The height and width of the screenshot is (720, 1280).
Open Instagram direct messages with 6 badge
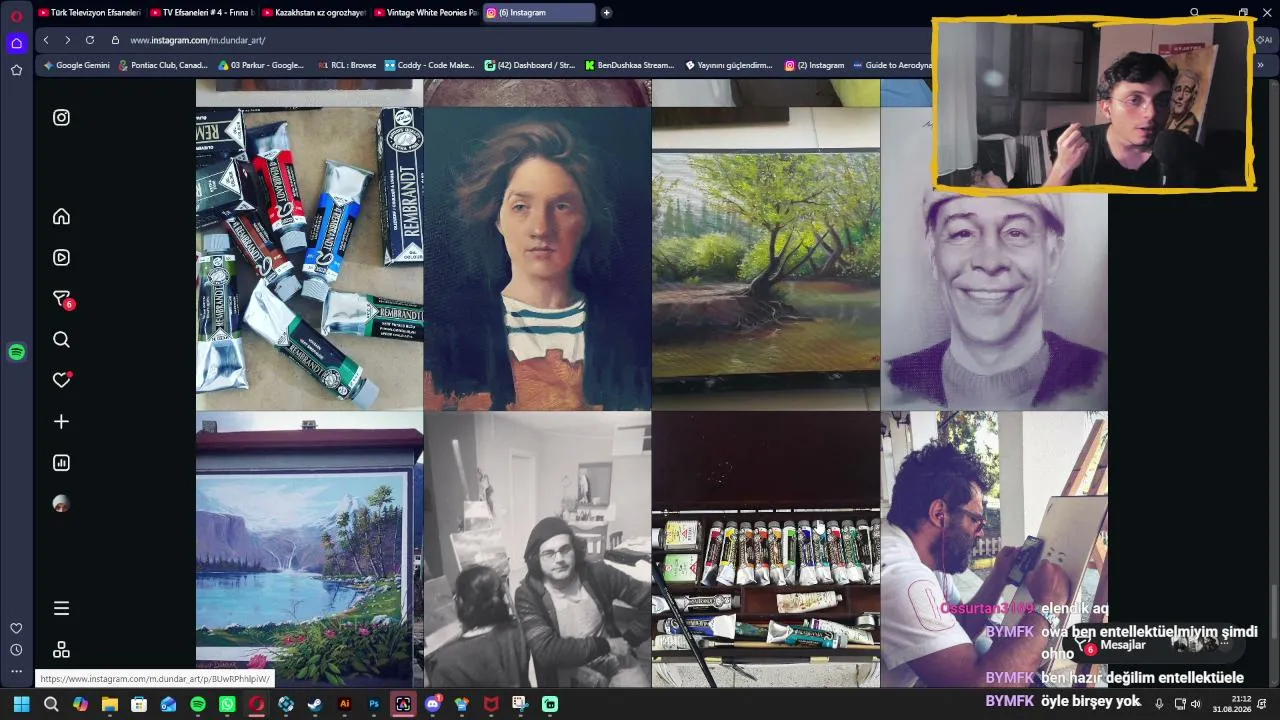click(x=62, y=299)
